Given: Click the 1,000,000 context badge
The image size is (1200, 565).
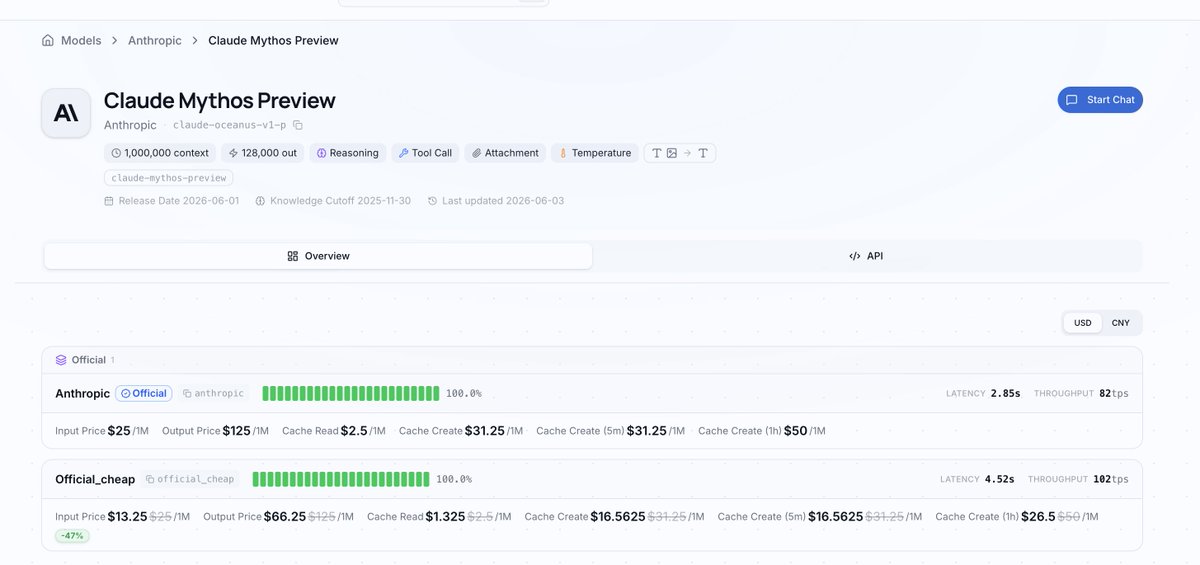Looking at the screenshot, I should pyautogui.click(x=160, y=153).
